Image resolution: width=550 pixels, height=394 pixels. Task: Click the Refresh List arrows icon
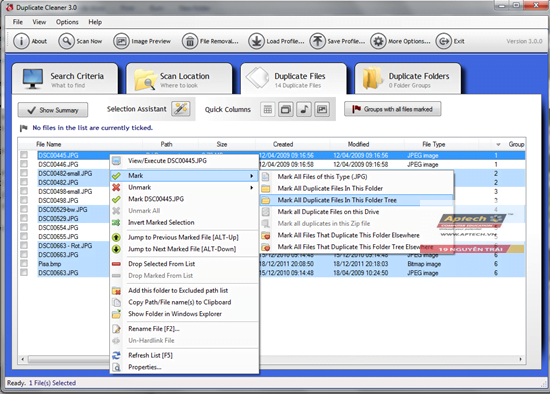pos(116,355)
